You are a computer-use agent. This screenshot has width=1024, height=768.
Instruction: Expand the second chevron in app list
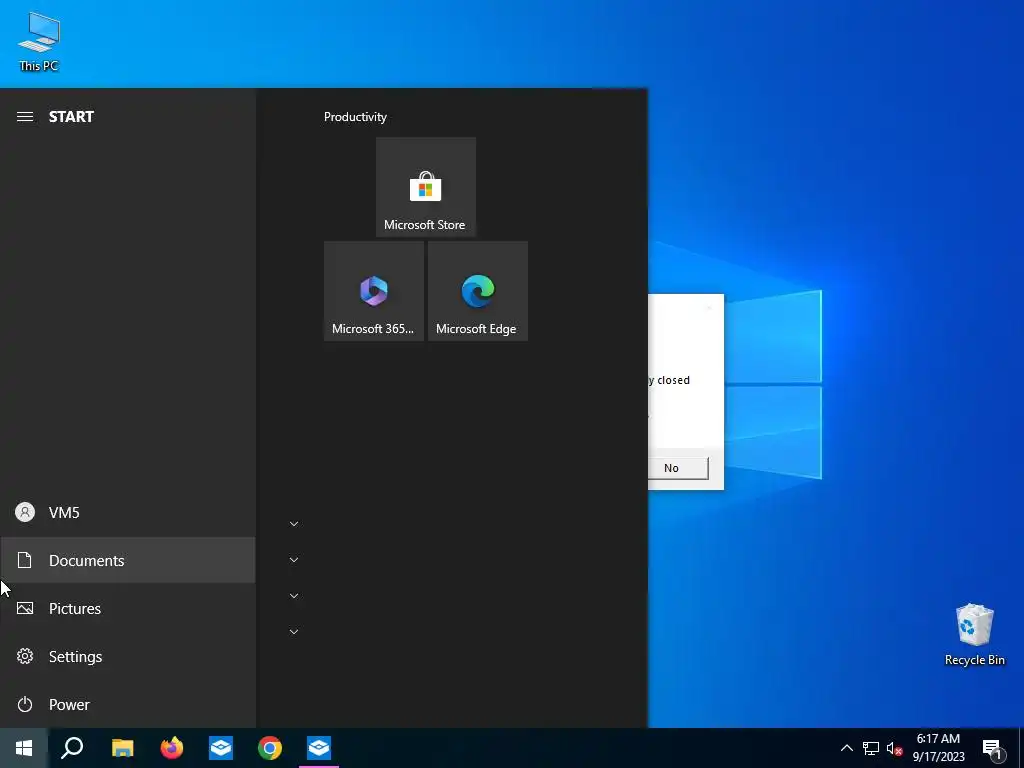point(294,560)
